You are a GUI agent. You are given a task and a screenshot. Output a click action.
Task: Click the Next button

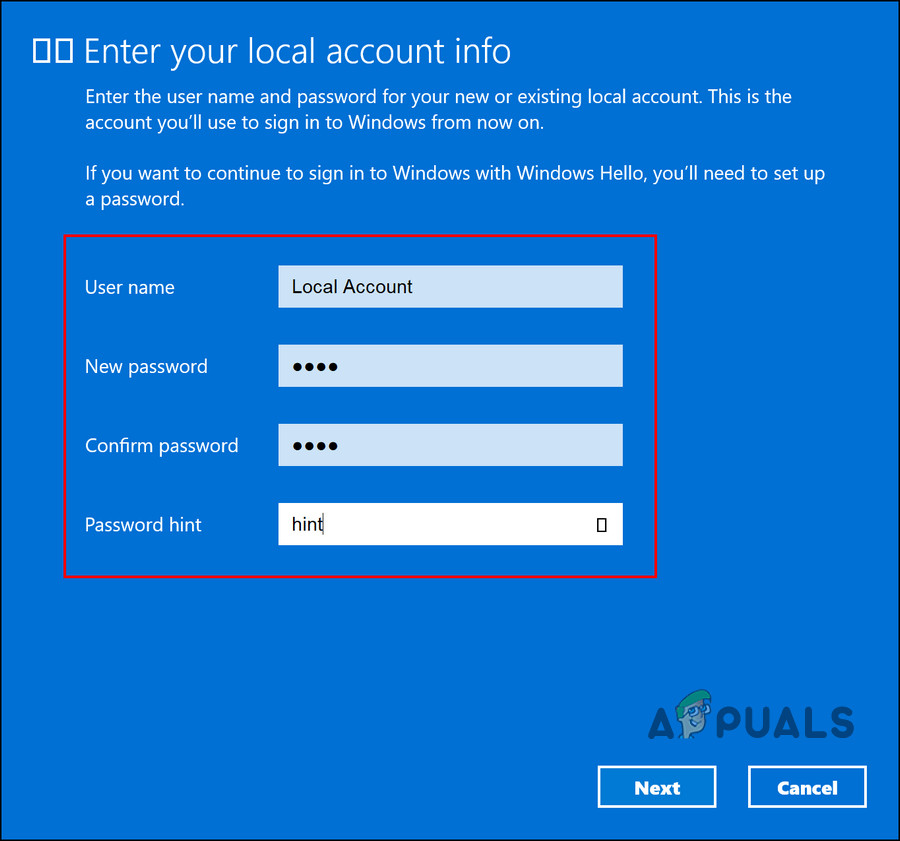point(657,787)
